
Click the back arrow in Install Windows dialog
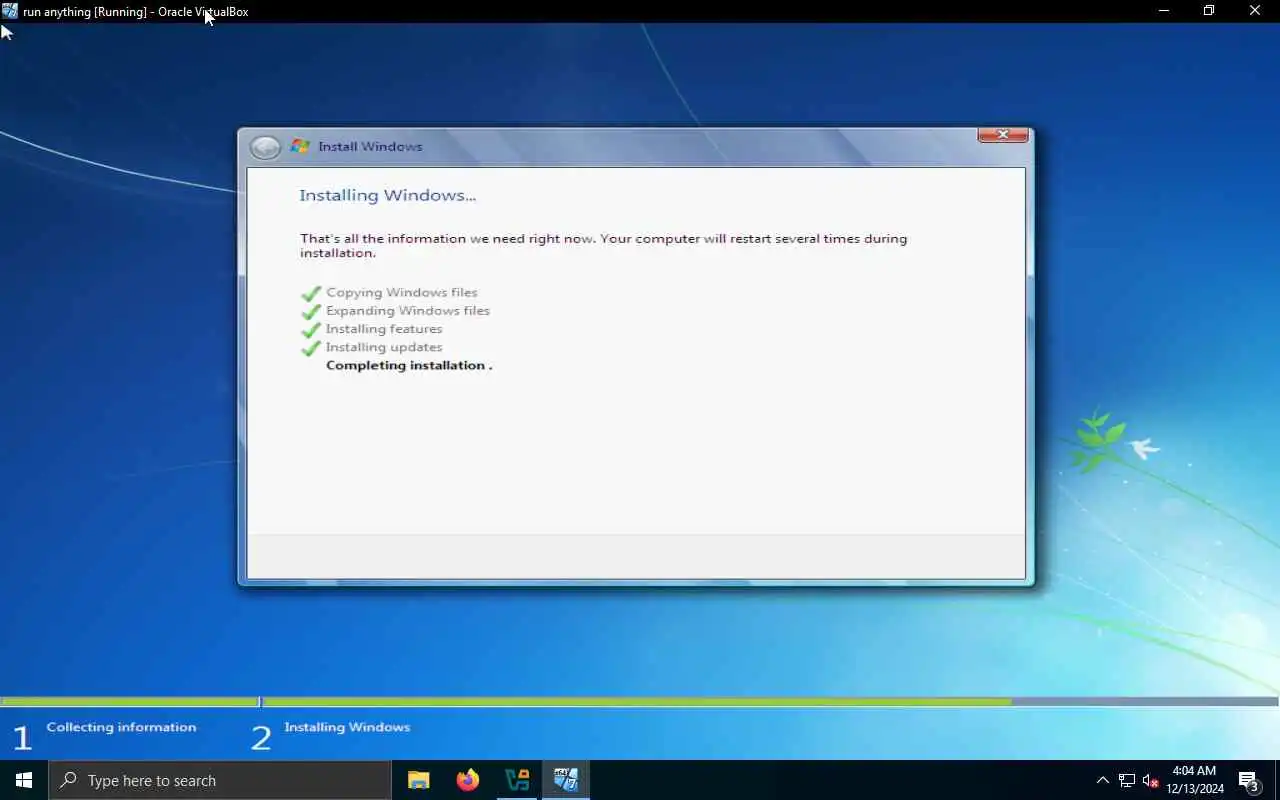265,147
